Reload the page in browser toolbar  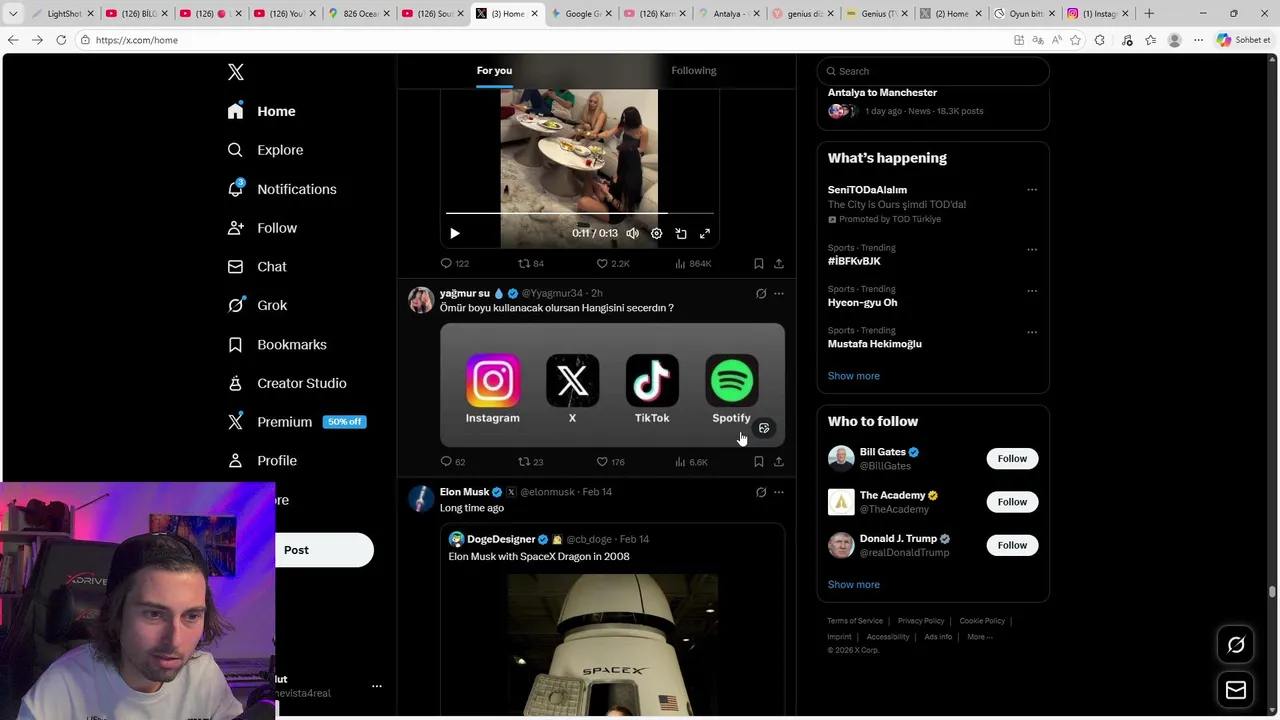pos(61,40)
